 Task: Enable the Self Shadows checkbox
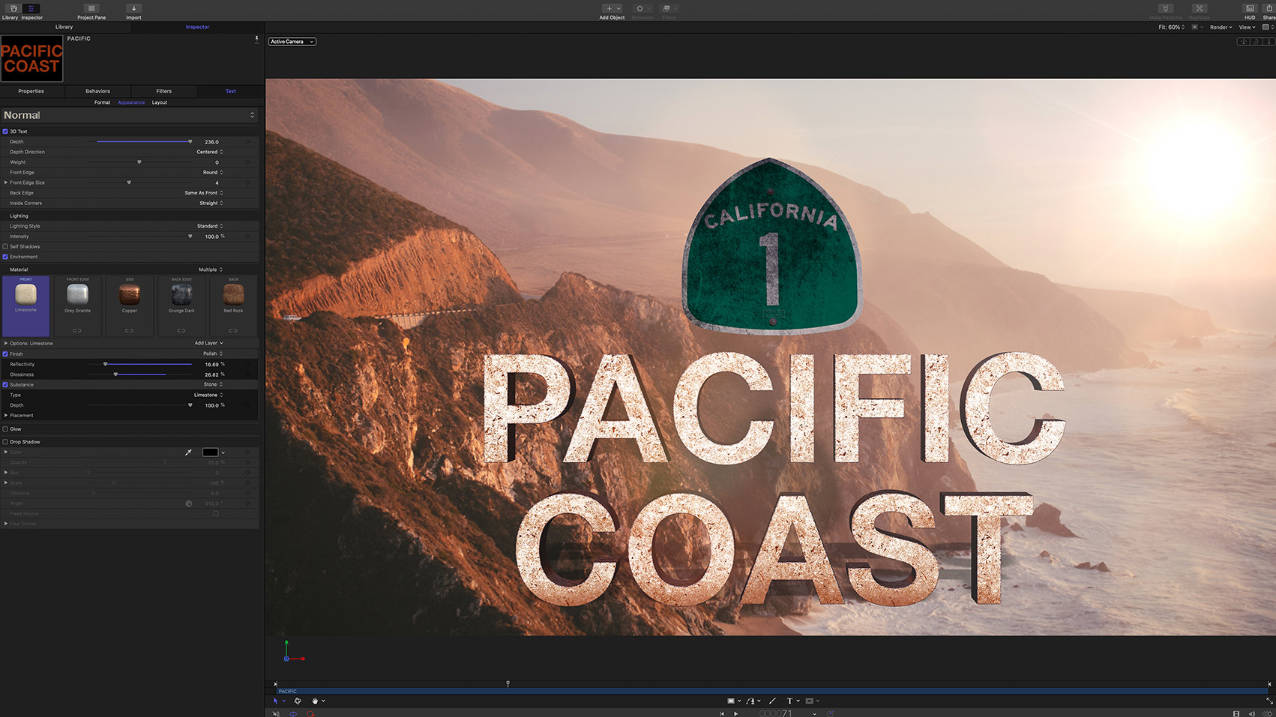click(x=5, y=246)
